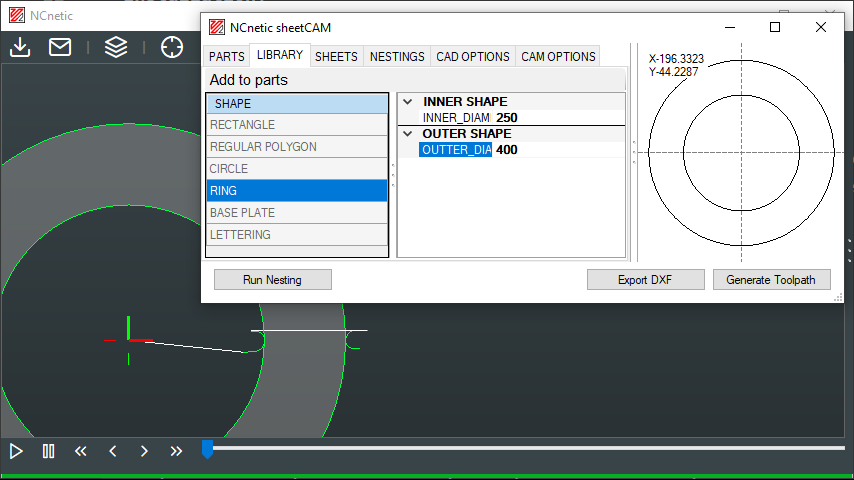This screenshot has height=480, width=854.
Task: Start playback with the play button
Action: point(16,451)
